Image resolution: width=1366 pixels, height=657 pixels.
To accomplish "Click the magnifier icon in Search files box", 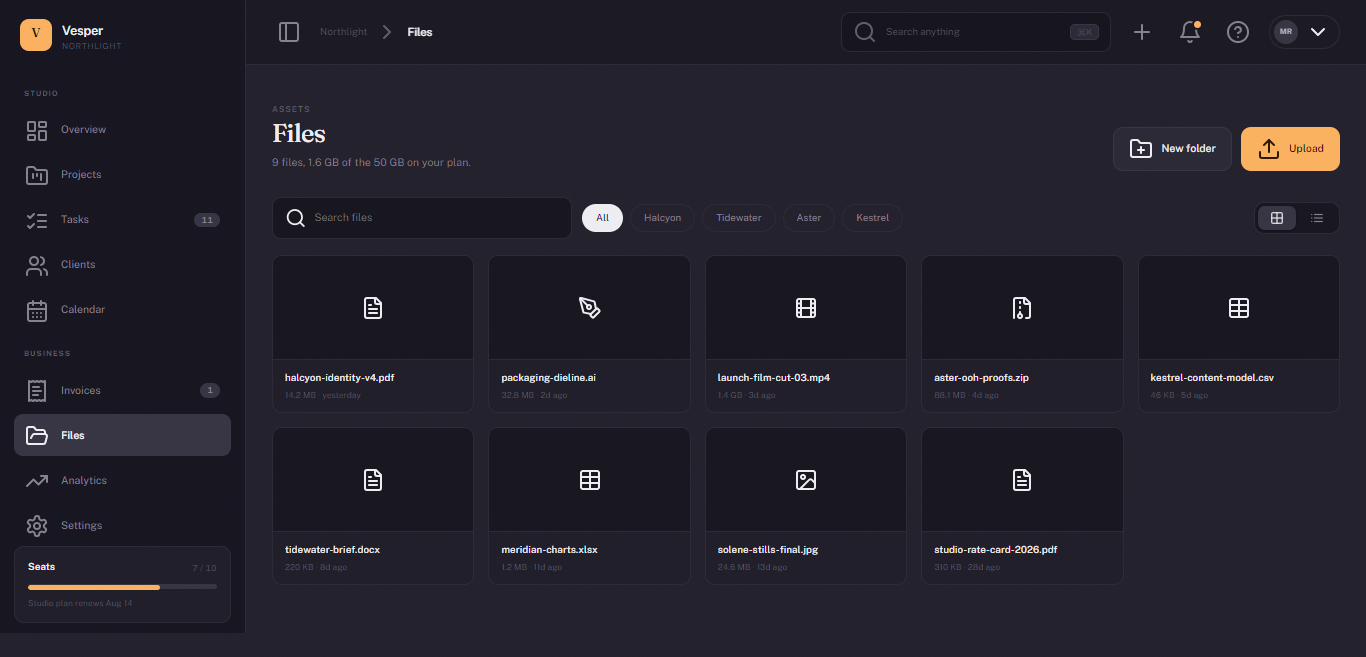I will [296, 218].
